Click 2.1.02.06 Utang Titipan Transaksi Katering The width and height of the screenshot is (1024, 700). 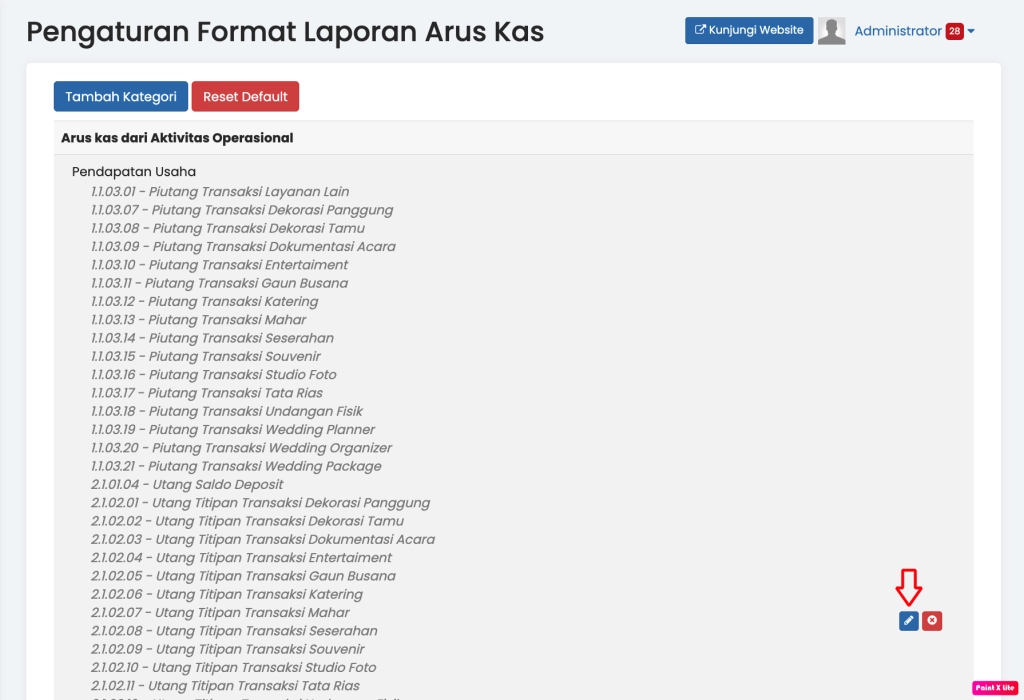(x=222, y=594)
